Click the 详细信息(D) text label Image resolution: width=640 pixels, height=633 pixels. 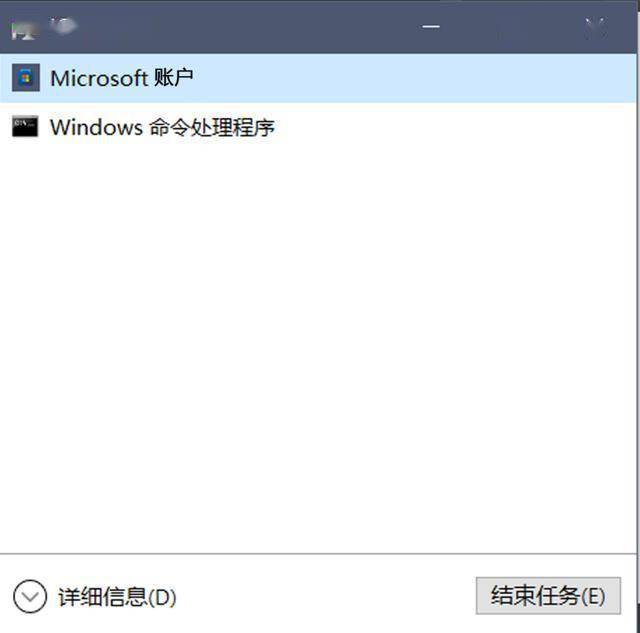click(x=117, y=597)
